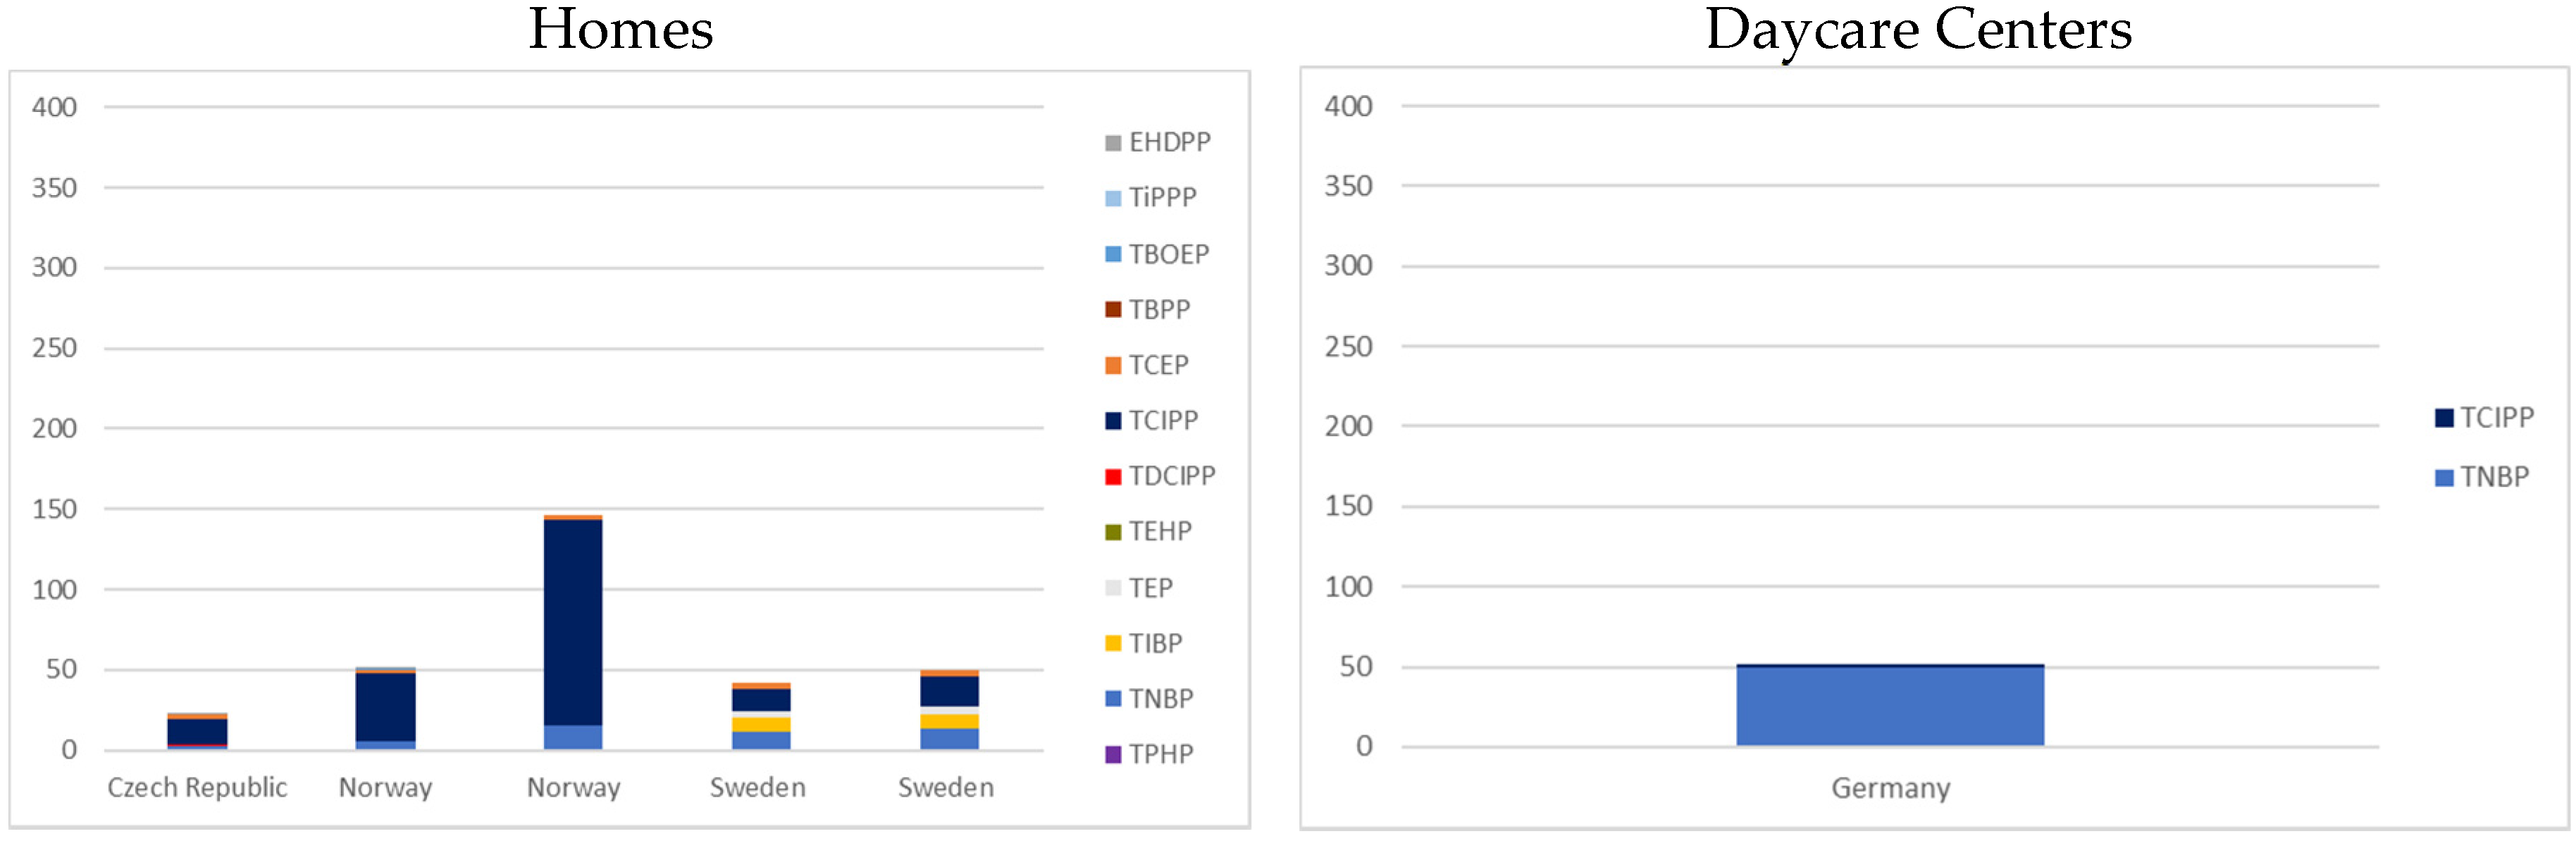Click the TBOEP legend marker
The height and width of the screenshot is (841, 2576).
(1112, 254)
